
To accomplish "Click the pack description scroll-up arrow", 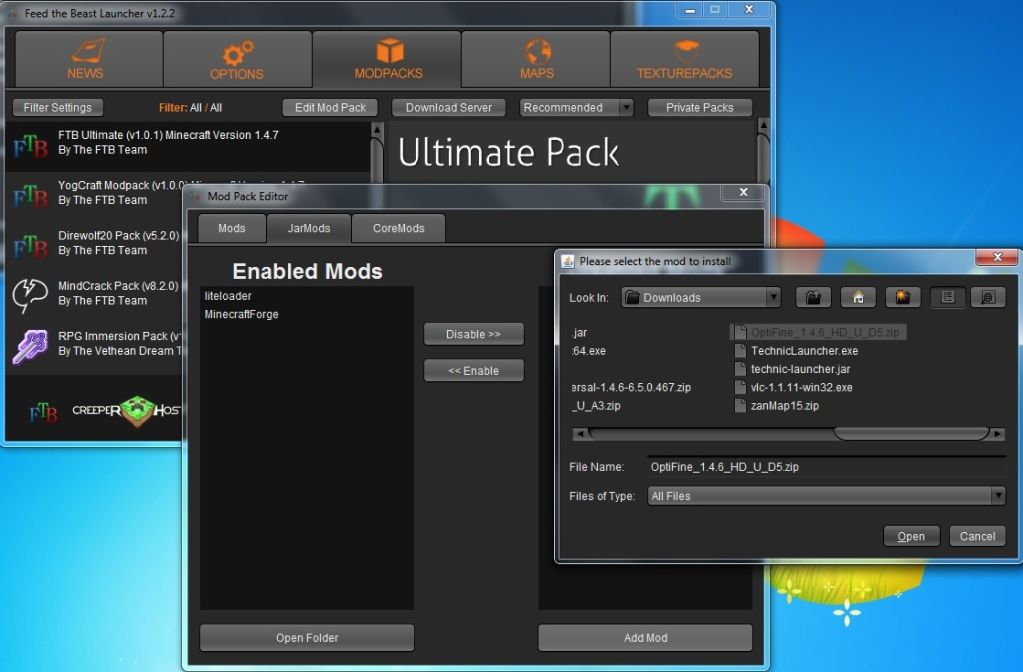I will (763, 125).
